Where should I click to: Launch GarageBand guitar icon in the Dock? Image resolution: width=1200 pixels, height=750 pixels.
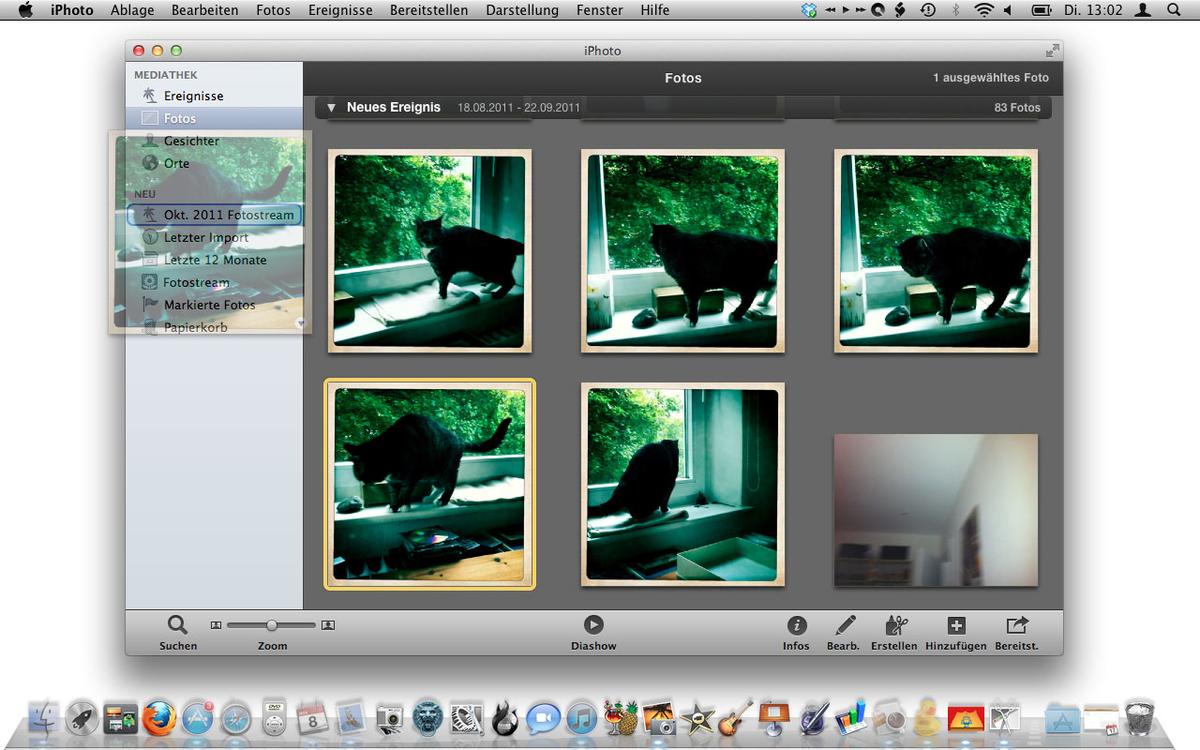[735, 717]
